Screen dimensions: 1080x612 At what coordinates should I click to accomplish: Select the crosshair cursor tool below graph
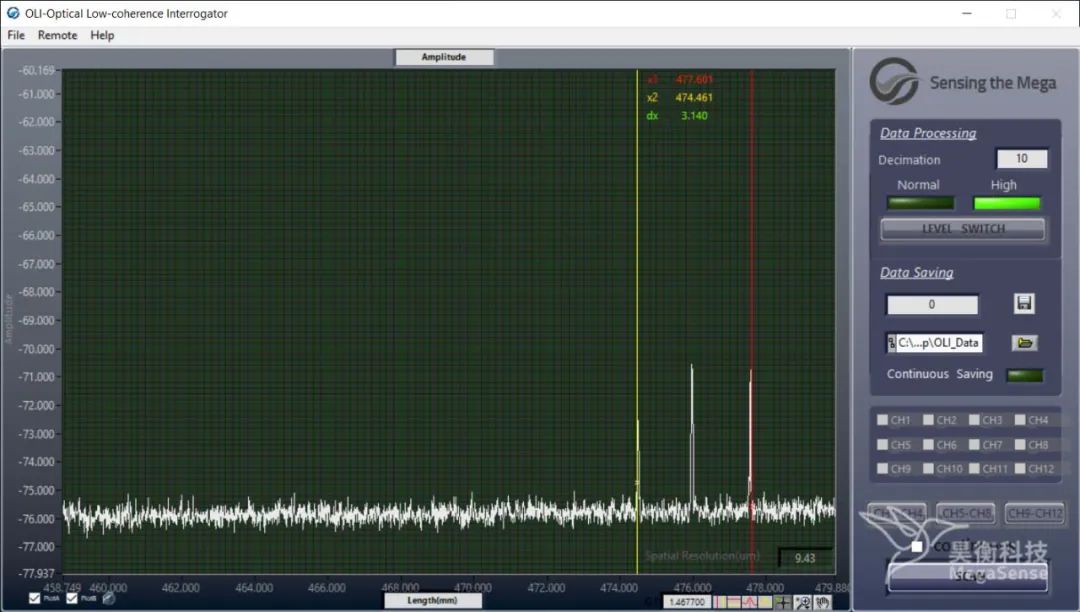(782, 602)
